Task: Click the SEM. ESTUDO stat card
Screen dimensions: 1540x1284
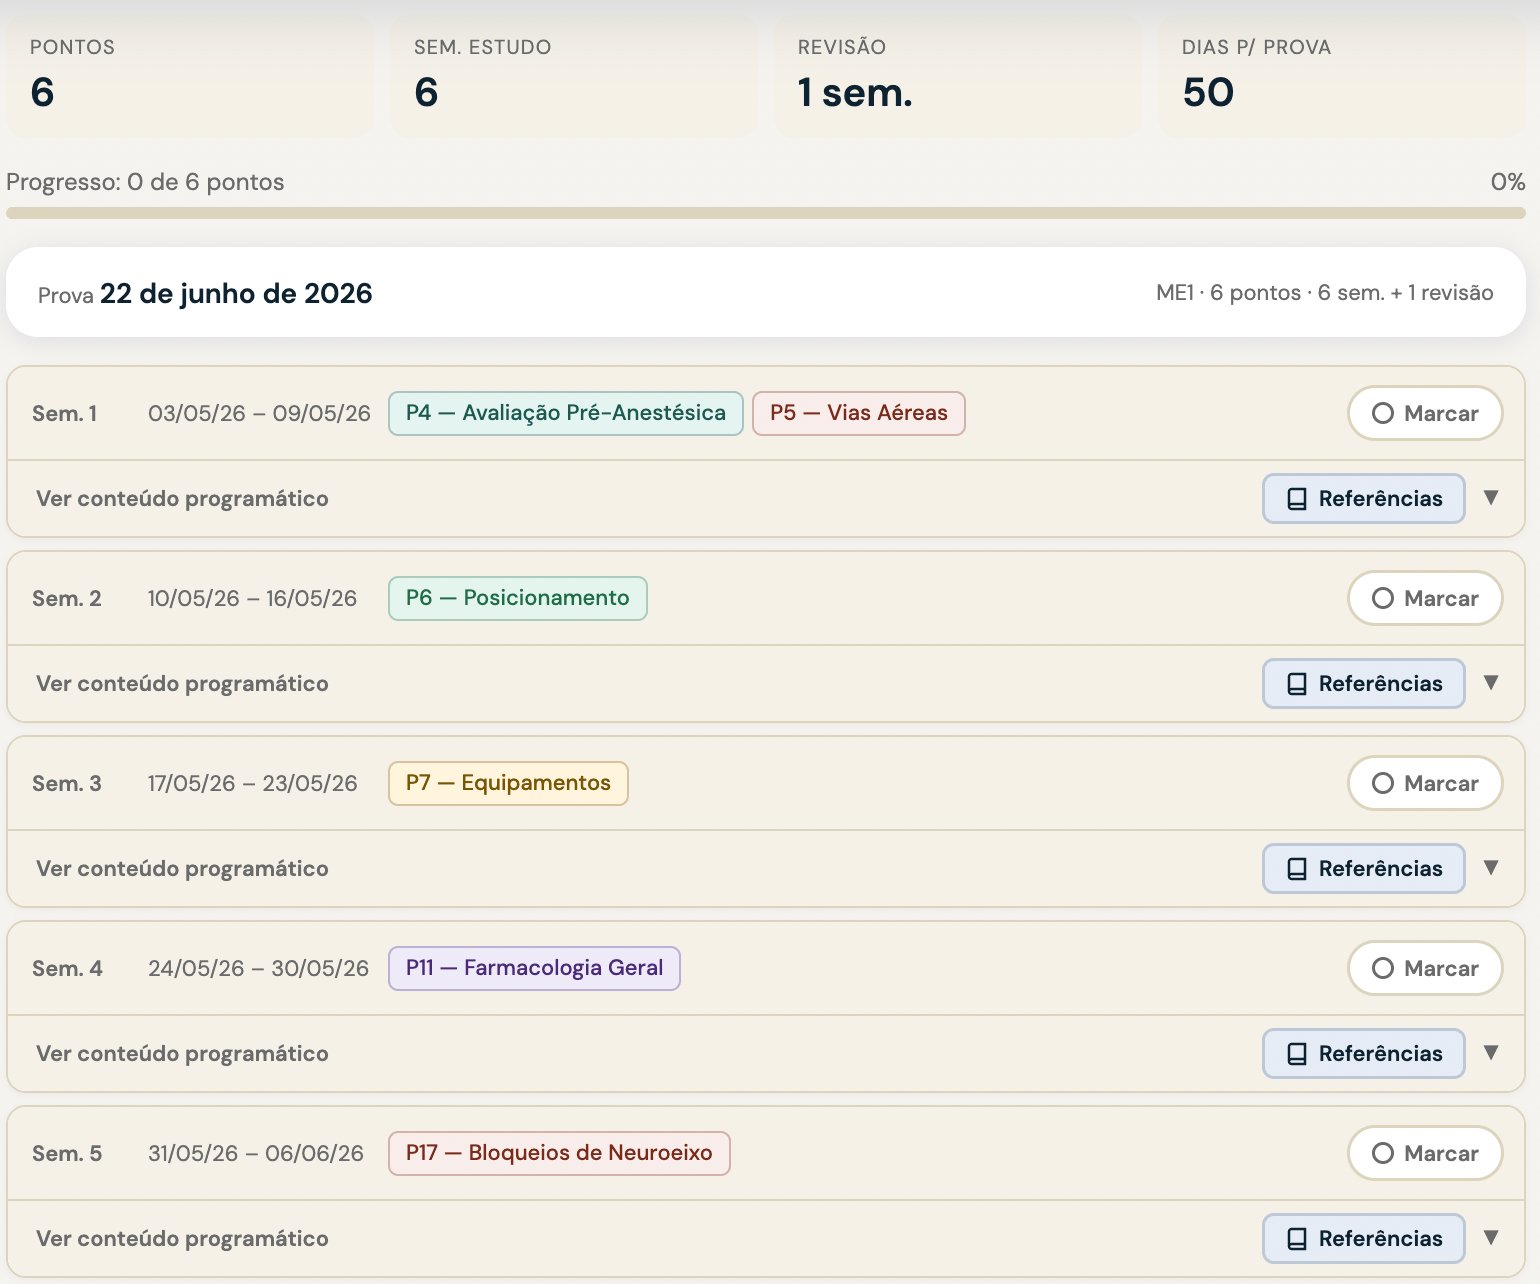Action: [574, 77]
